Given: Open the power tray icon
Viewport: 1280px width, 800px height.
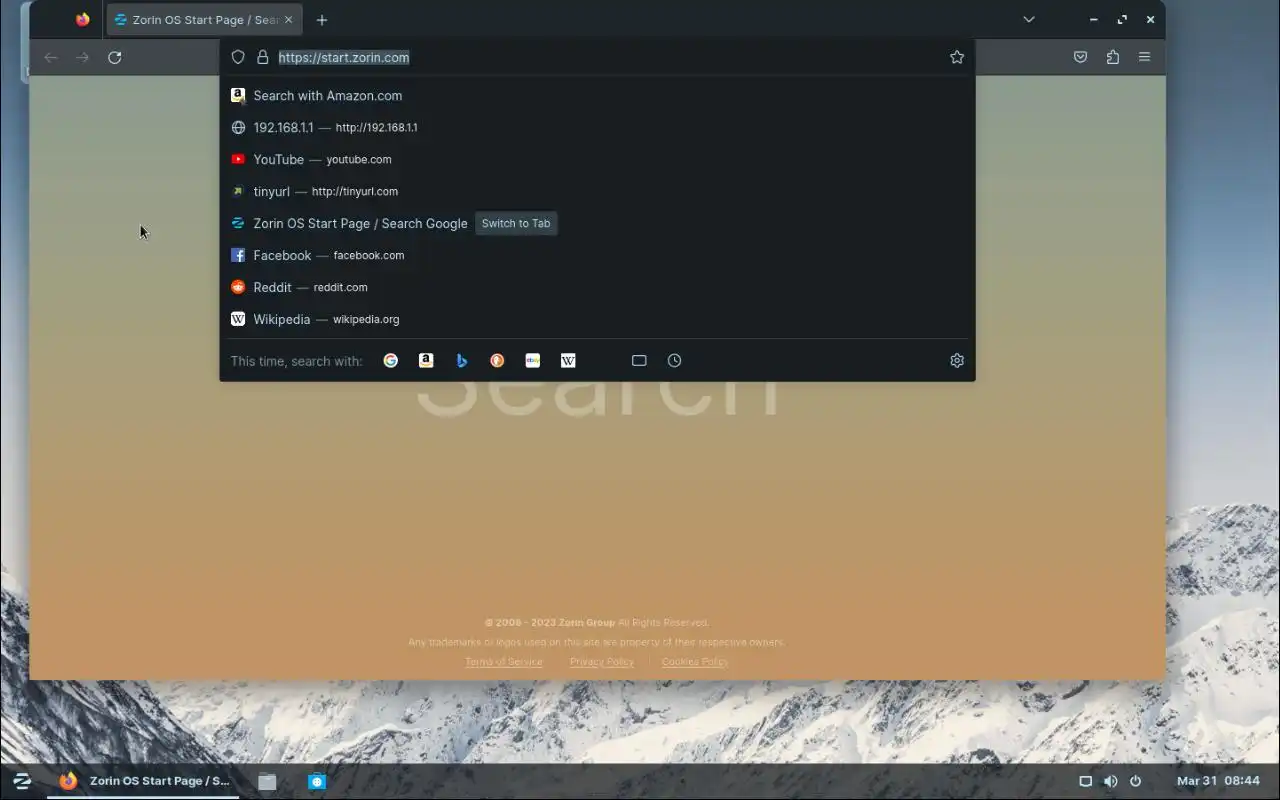Looking at the screenshot, I should click(x=1135, y=781).
